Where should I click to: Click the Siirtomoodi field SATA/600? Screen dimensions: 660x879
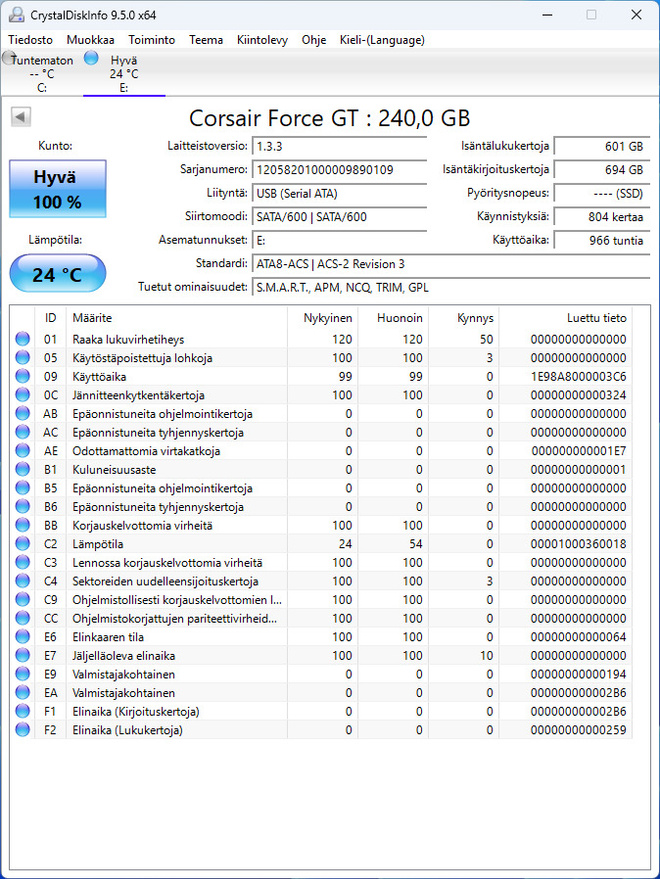(339, 217)
